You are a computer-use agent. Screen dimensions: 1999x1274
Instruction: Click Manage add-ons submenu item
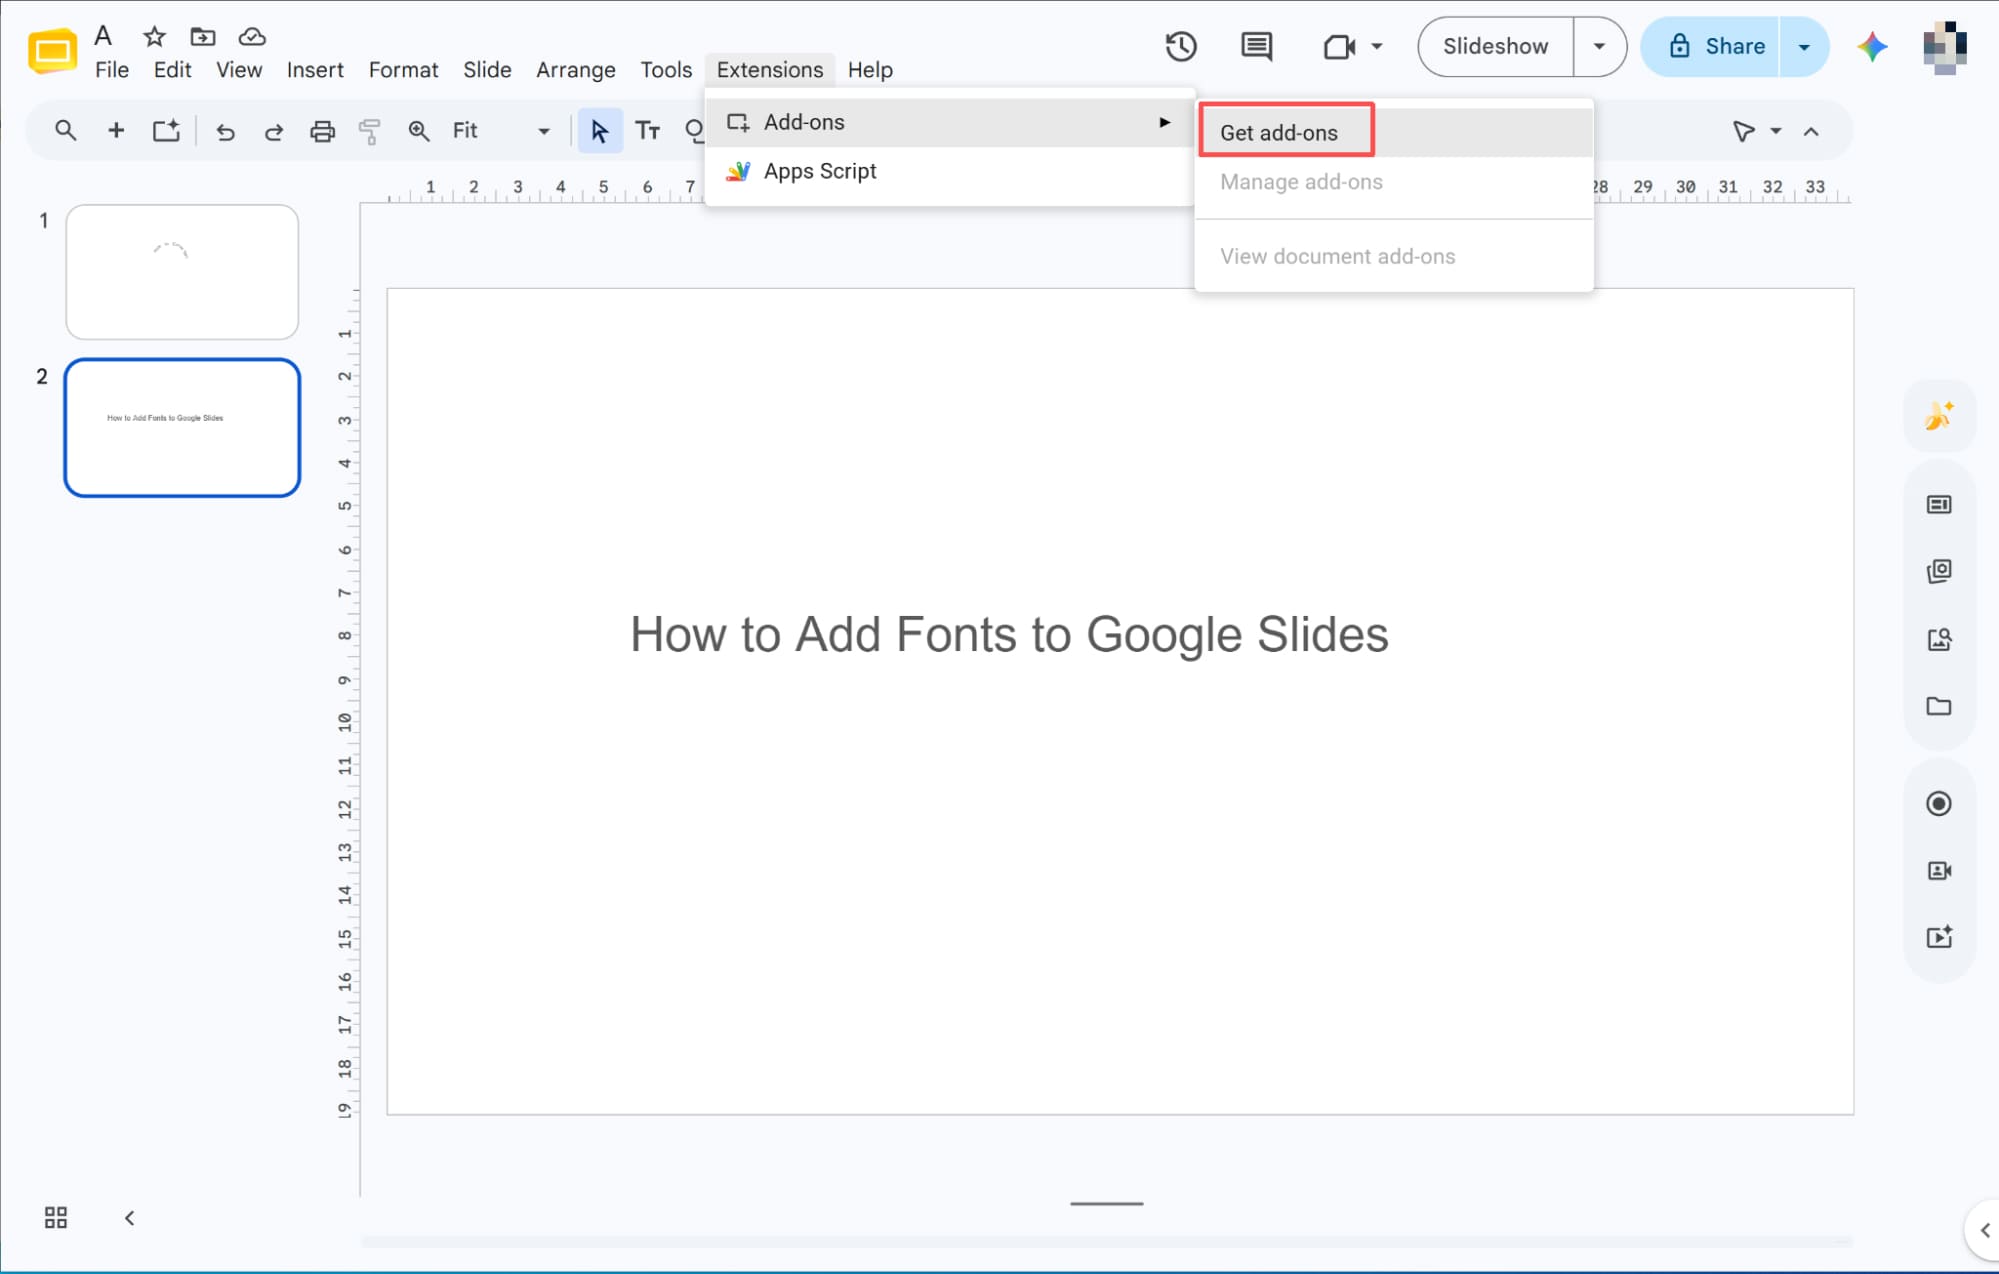coord(1394,182)
